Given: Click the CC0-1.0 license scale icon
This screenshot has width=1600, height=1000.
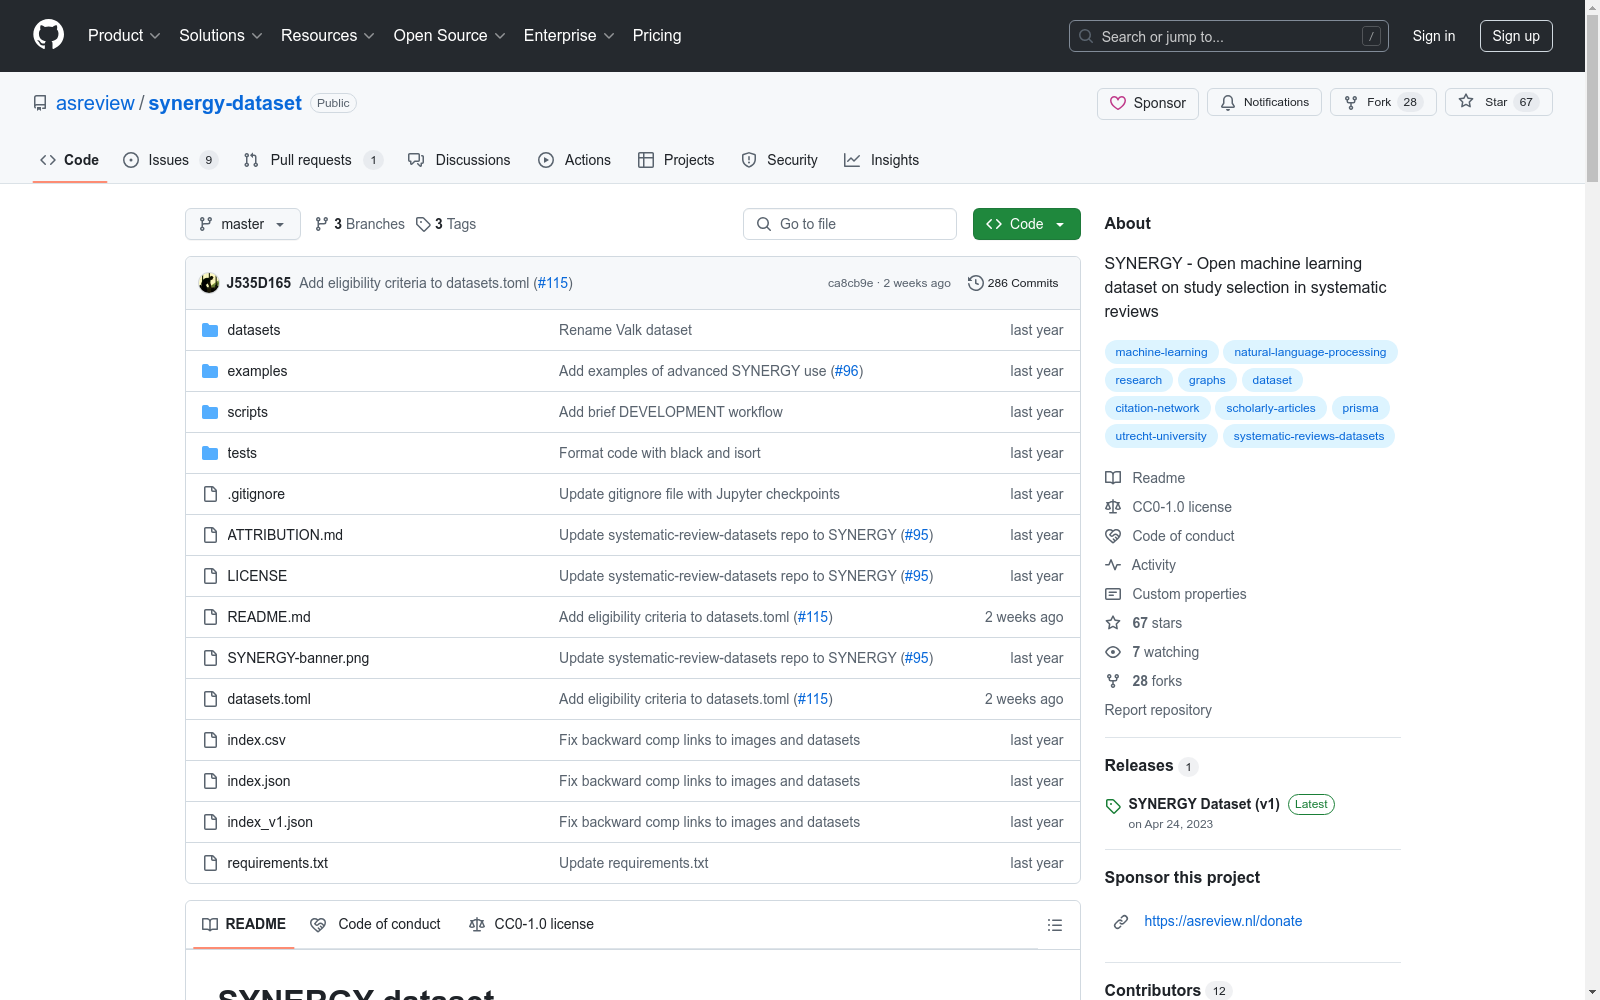Looking at the screenshot, I should tap(1113, 507).
